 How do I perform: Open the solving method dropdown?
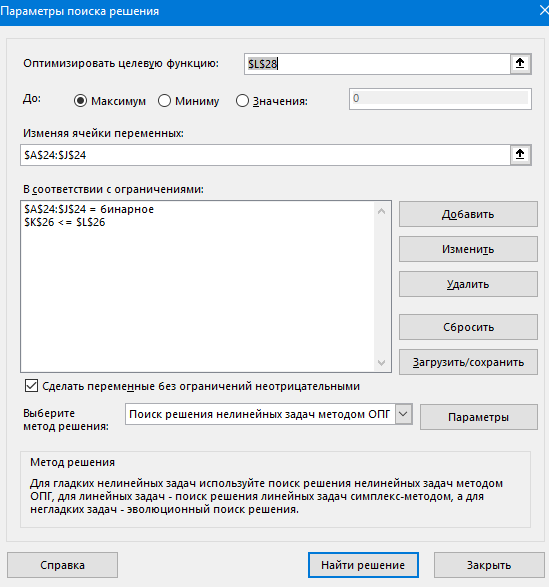point(404,414)
